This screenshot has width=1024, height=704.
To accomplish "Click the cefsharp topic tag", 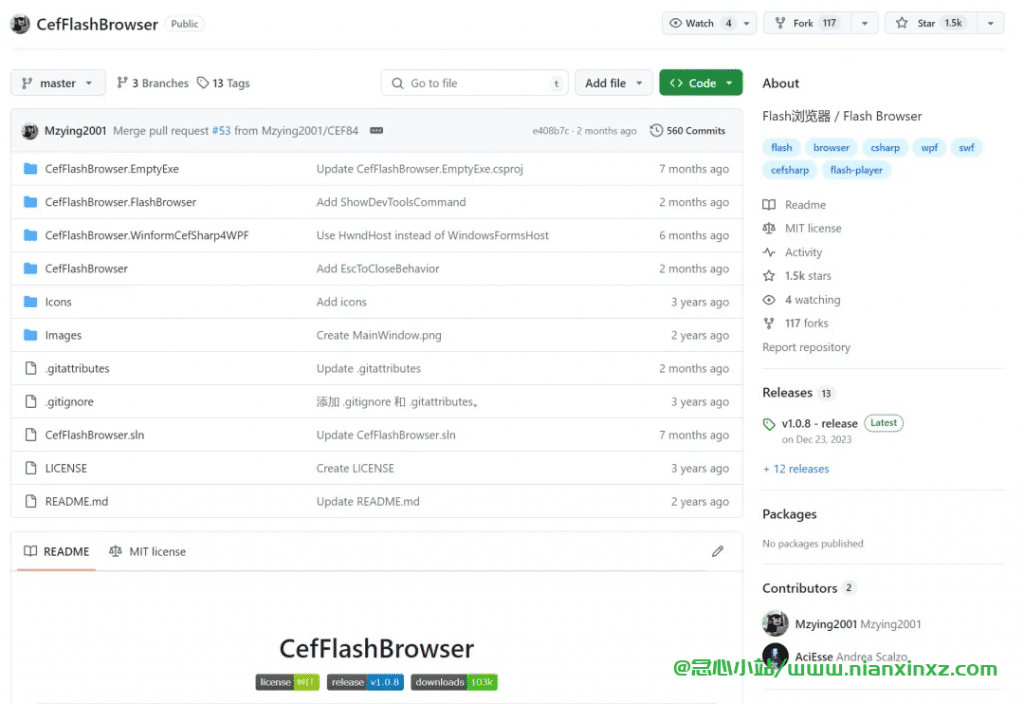I will tap(790, 170).
